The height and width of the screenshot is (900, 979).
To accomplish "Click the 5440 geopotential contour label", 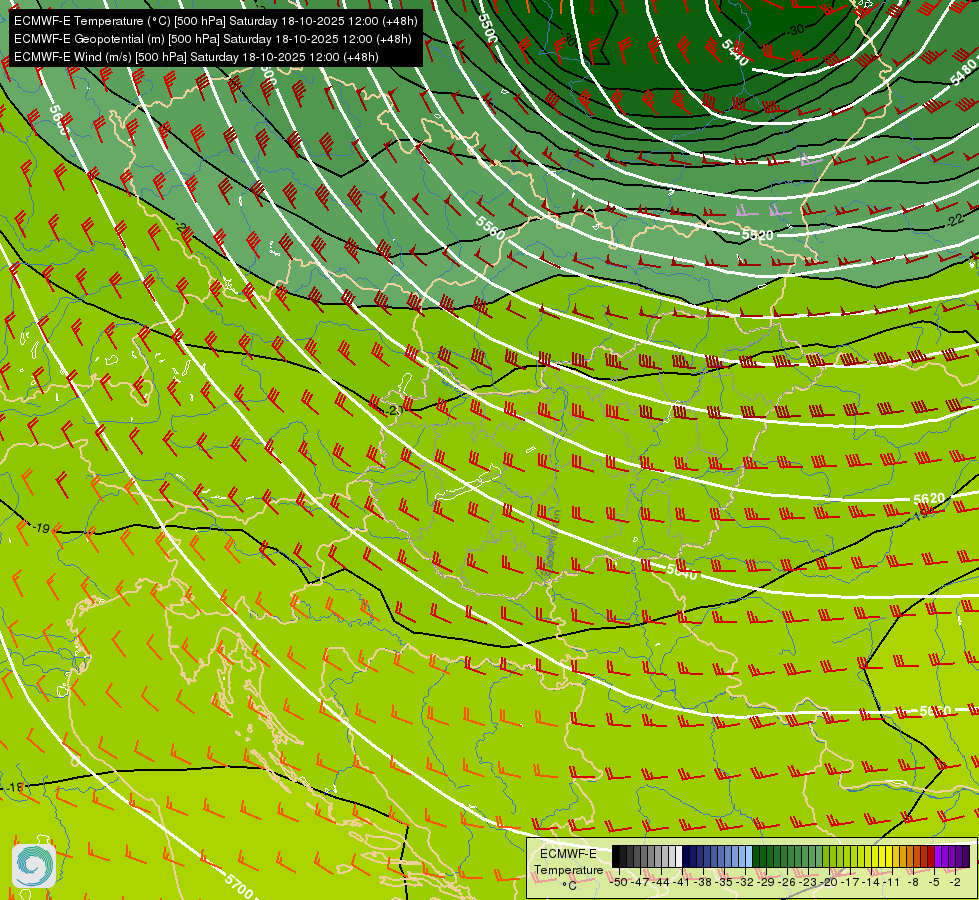I will point(735,52).
